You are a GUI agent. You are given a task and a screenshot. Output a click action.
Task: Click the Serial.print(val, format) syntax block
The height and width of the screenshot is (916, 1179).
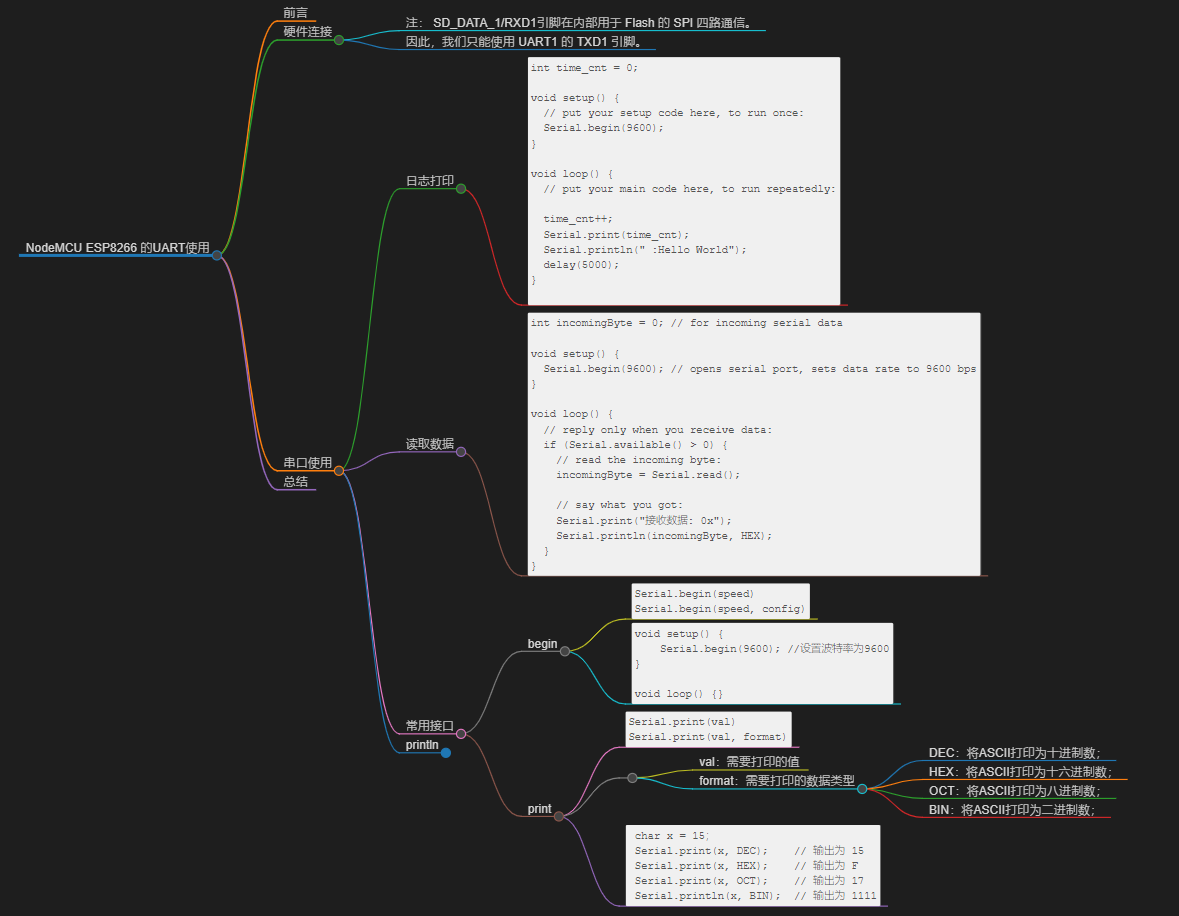coord(708,729)
